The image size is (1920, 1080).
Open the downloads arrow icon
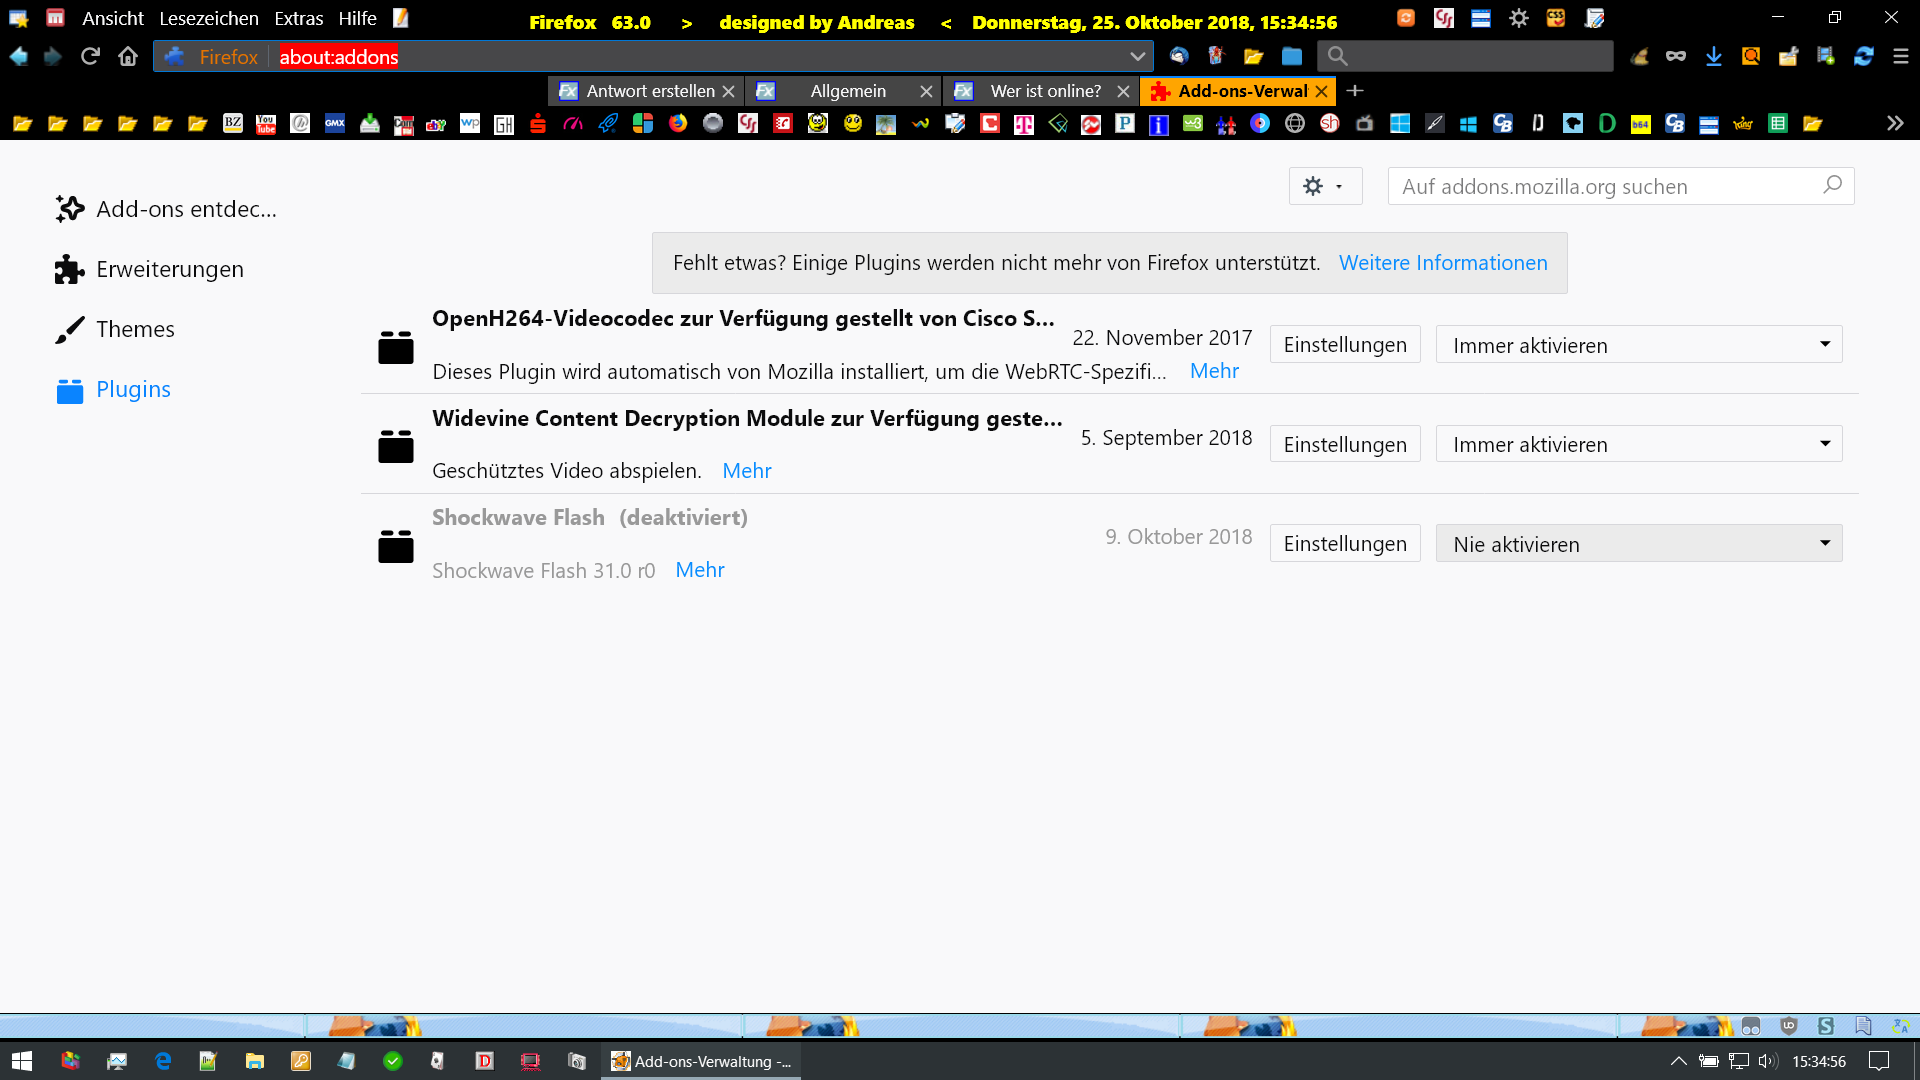coord(1714,57)
